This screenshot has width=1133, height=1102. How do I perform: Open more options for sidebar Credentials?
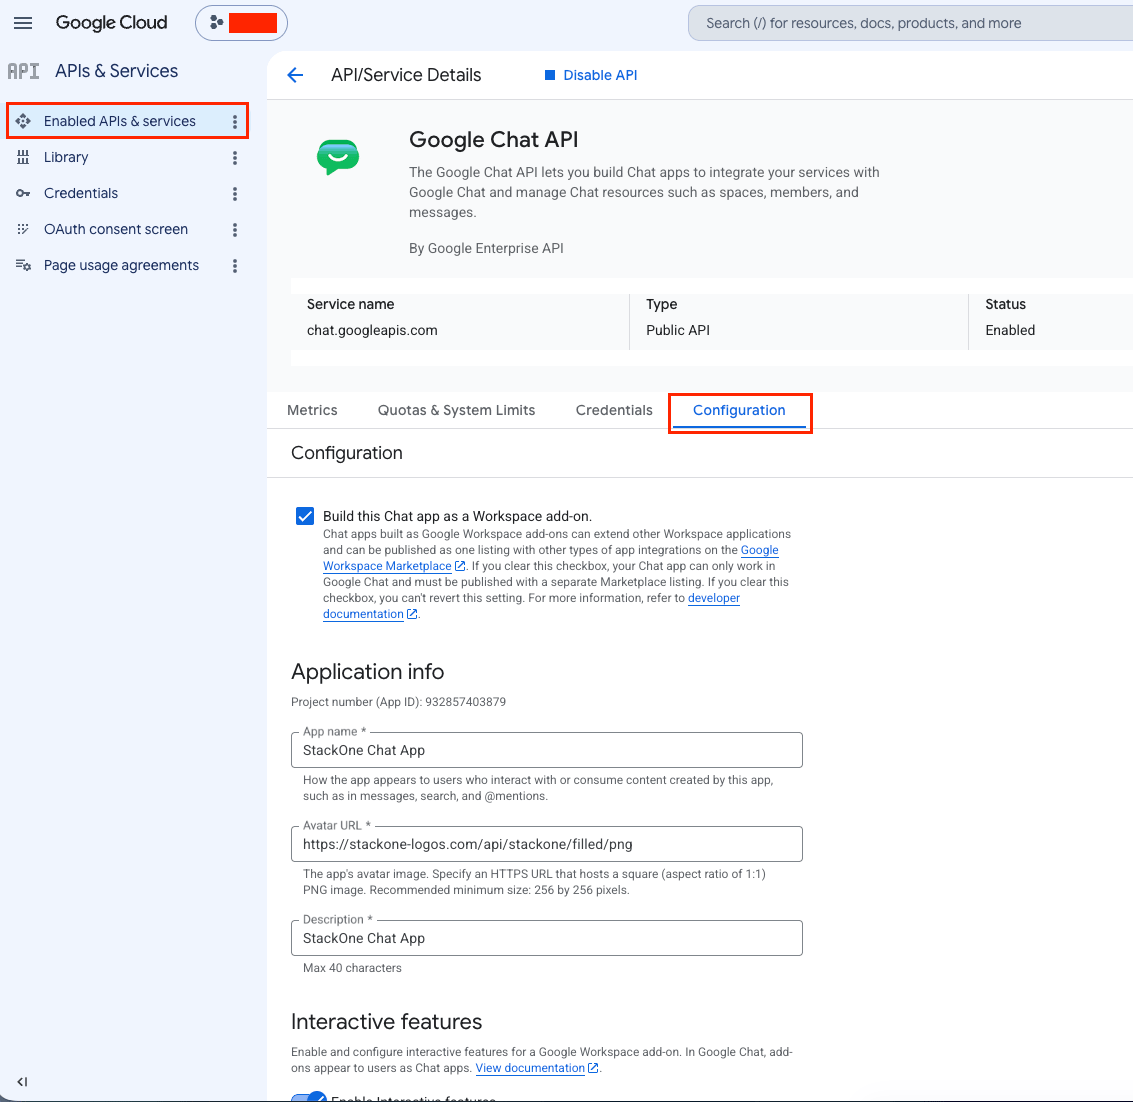click(235, 194)
